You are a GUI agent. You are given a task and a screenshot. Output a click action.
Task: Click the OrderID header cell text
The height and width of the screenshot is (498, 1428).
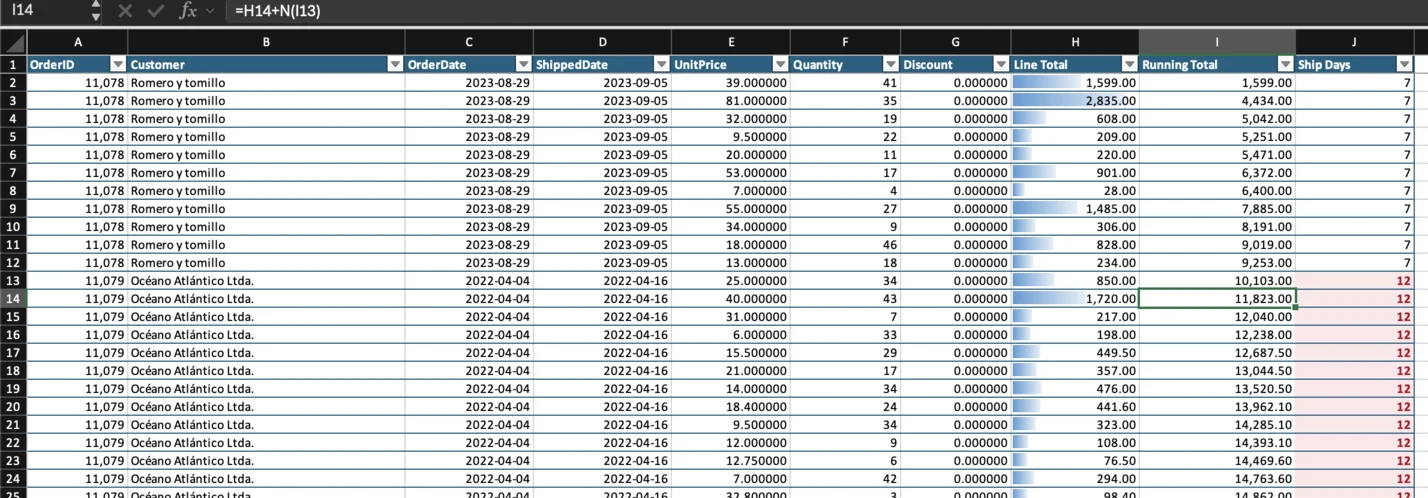(53, 65)
